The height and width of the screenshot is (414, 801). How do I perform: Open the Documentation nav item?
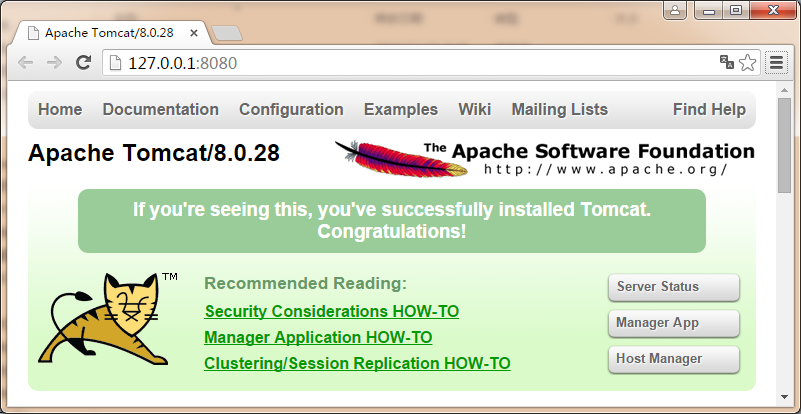[x=160, y=110]
